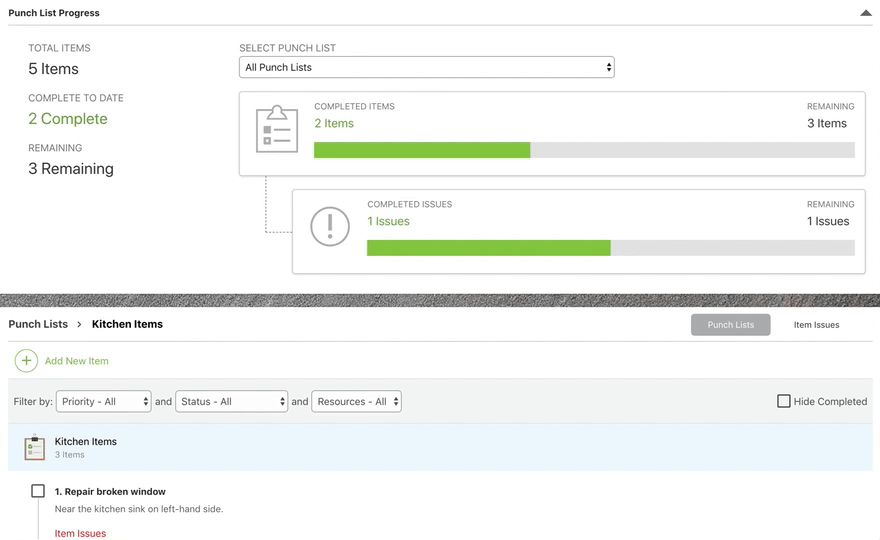880x540 pixels.
Task: Open the red Item Issues link
Action: [80, 533]
